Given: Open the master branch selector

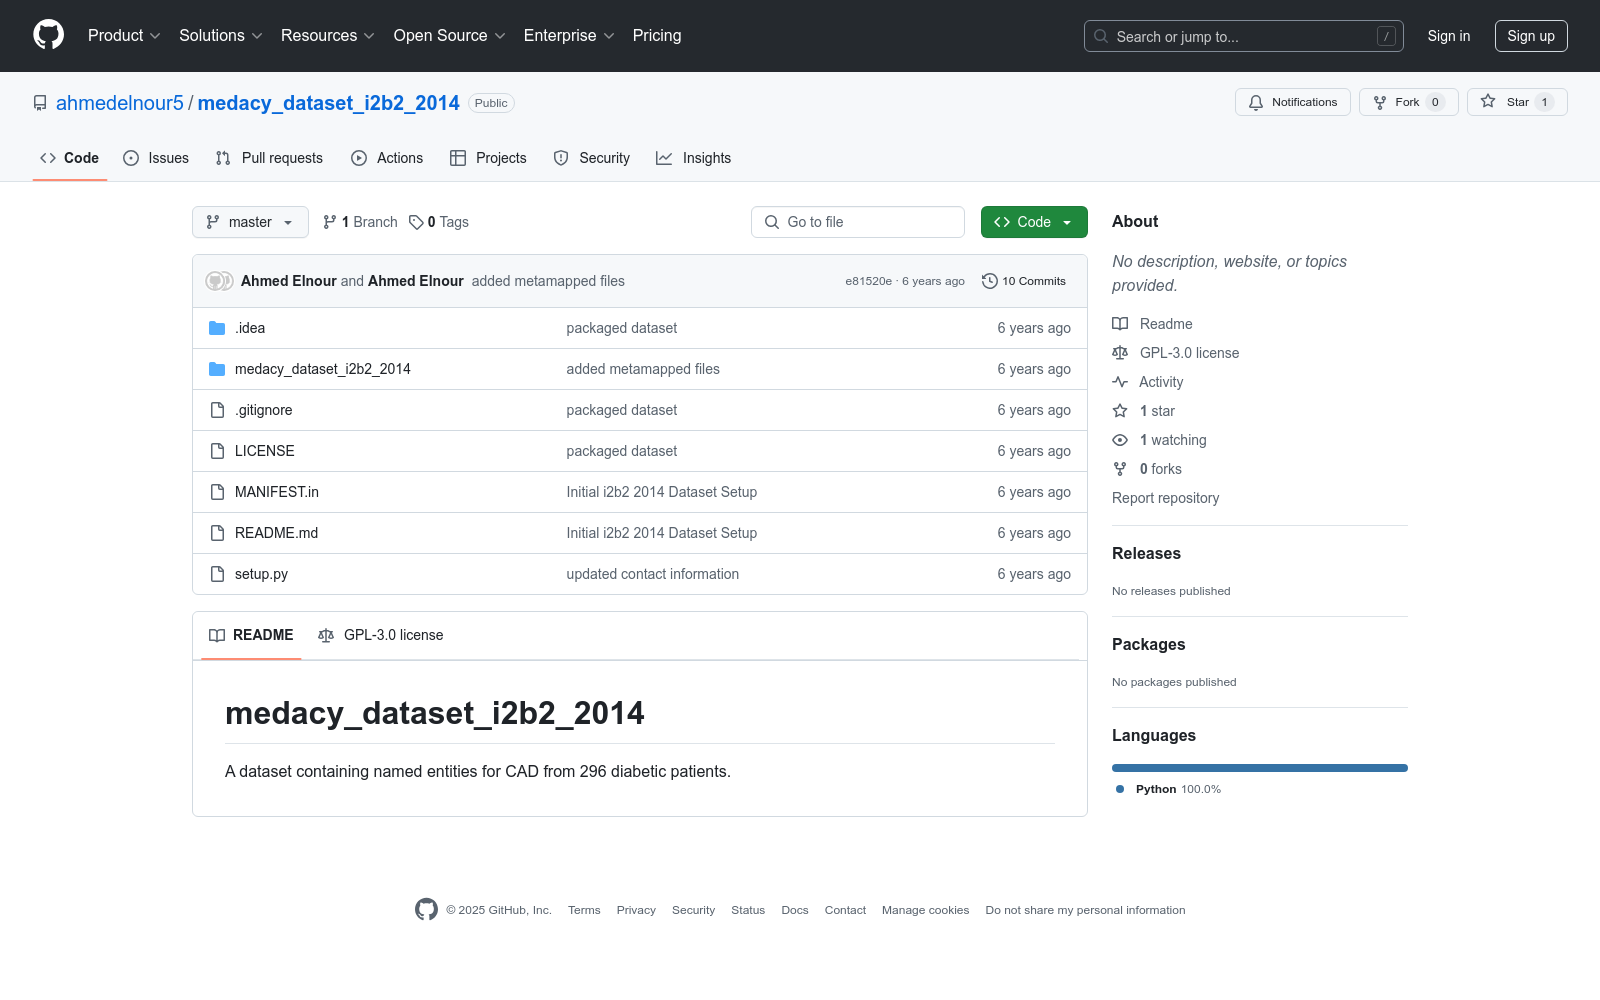Looking at the screenshot, I should click(x=250, y=222).
